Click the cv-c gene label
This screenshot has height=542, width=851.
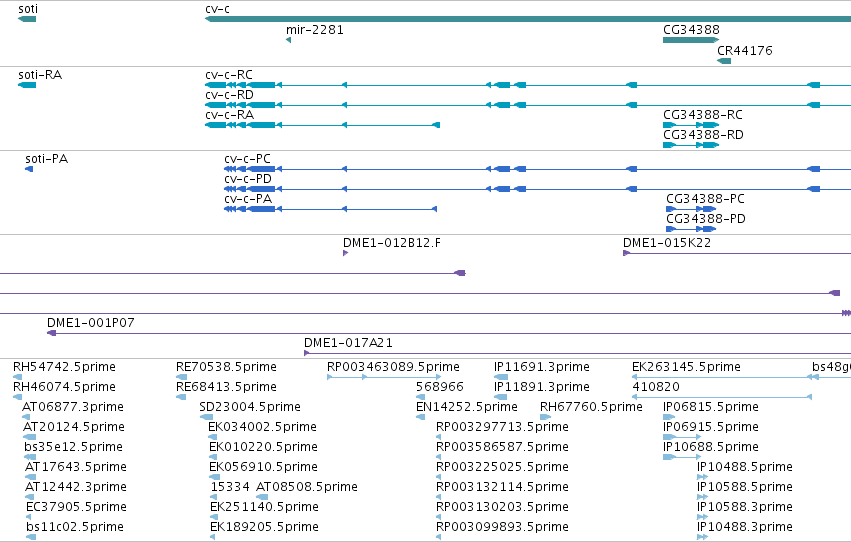tap(217, 9)
